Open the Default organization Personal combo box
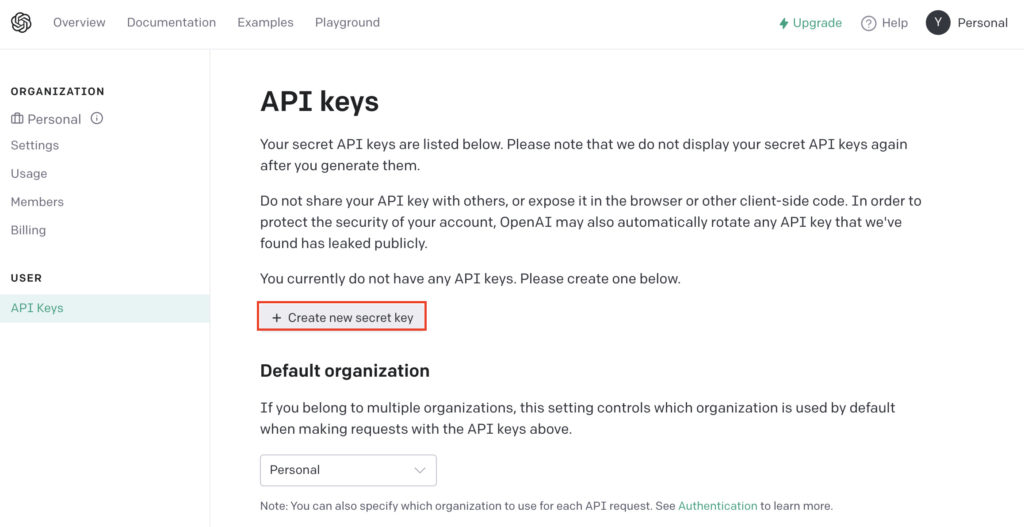 [x=348, y=470]
